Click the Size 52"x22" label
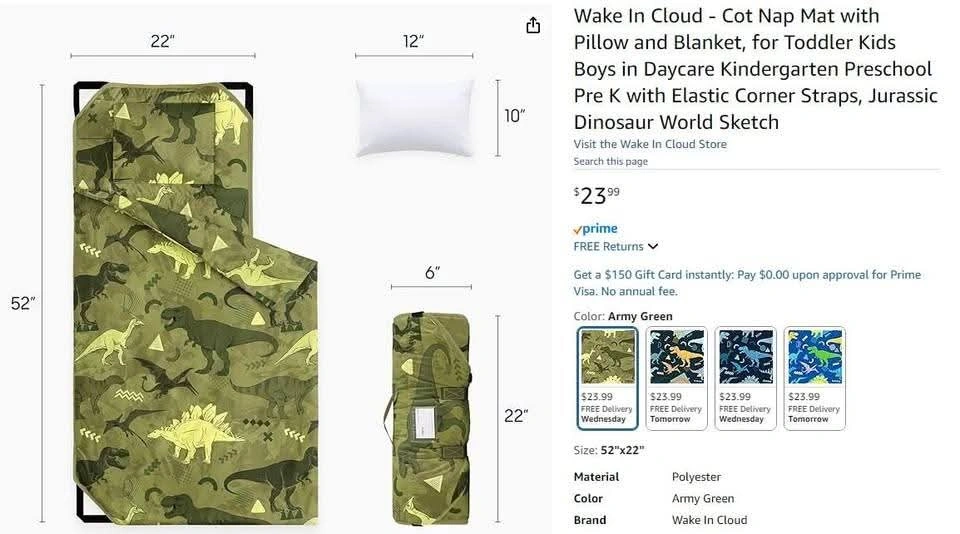Screen dimensions: 960x534 (609, 450)
